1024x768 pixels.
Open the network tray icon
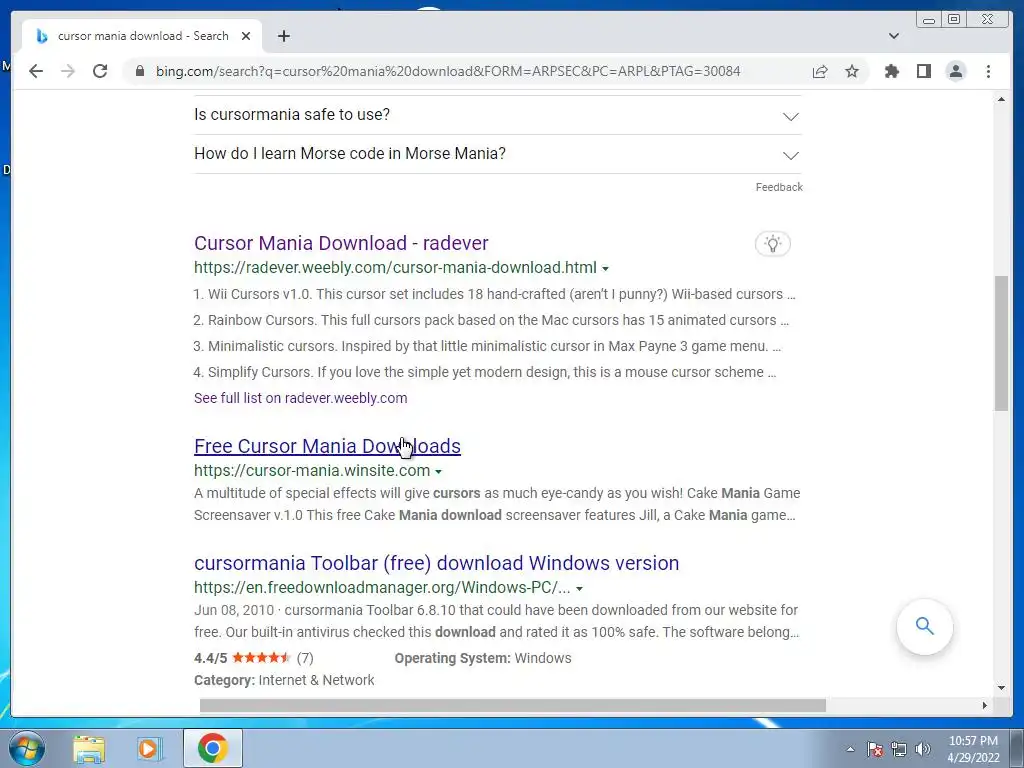(899, 749)
